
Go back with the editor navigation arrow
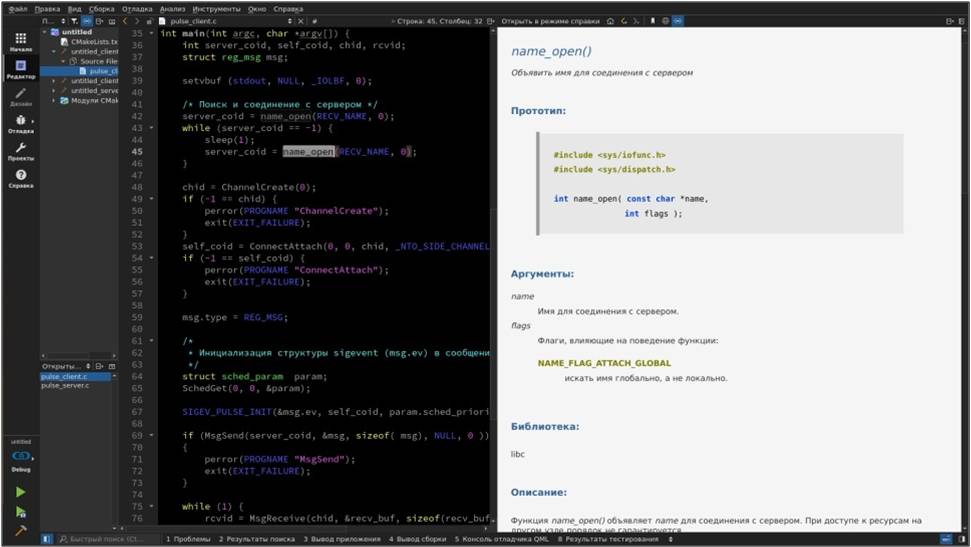coord(125,21)
